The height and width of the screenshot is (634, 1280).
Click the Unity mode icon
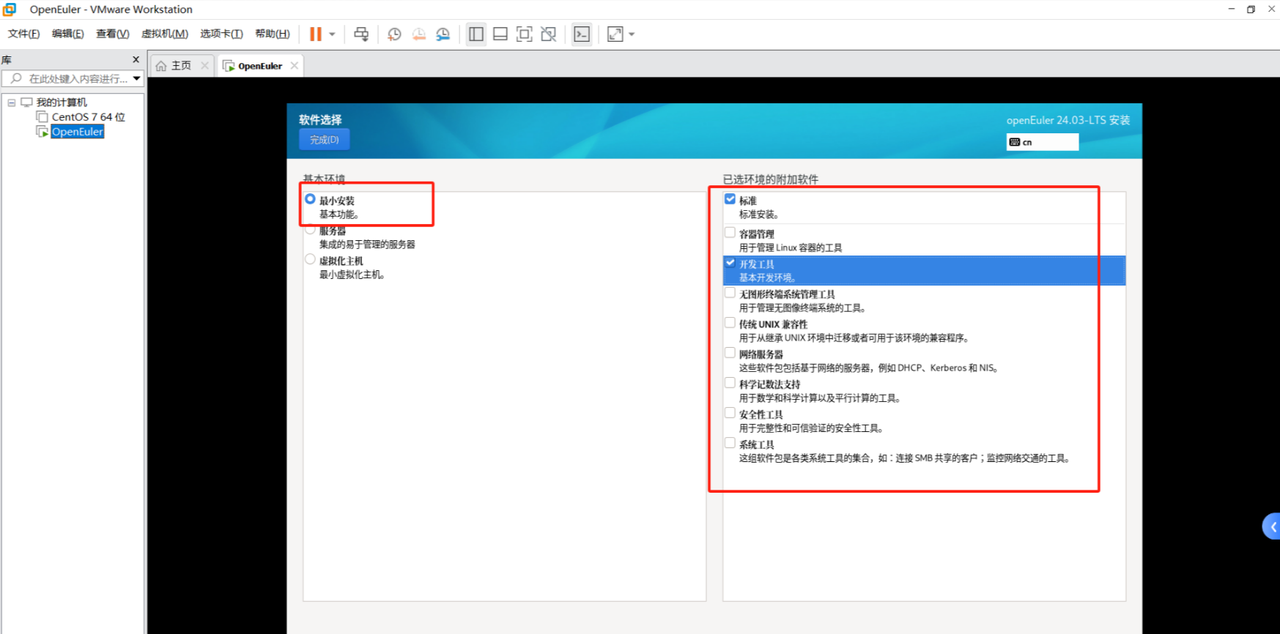coord(548,34)
